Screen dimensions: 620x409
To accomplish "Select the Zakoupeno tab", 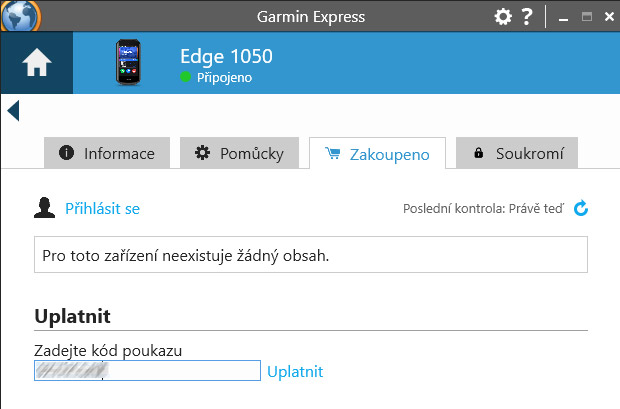I will [x=377, y=153].
